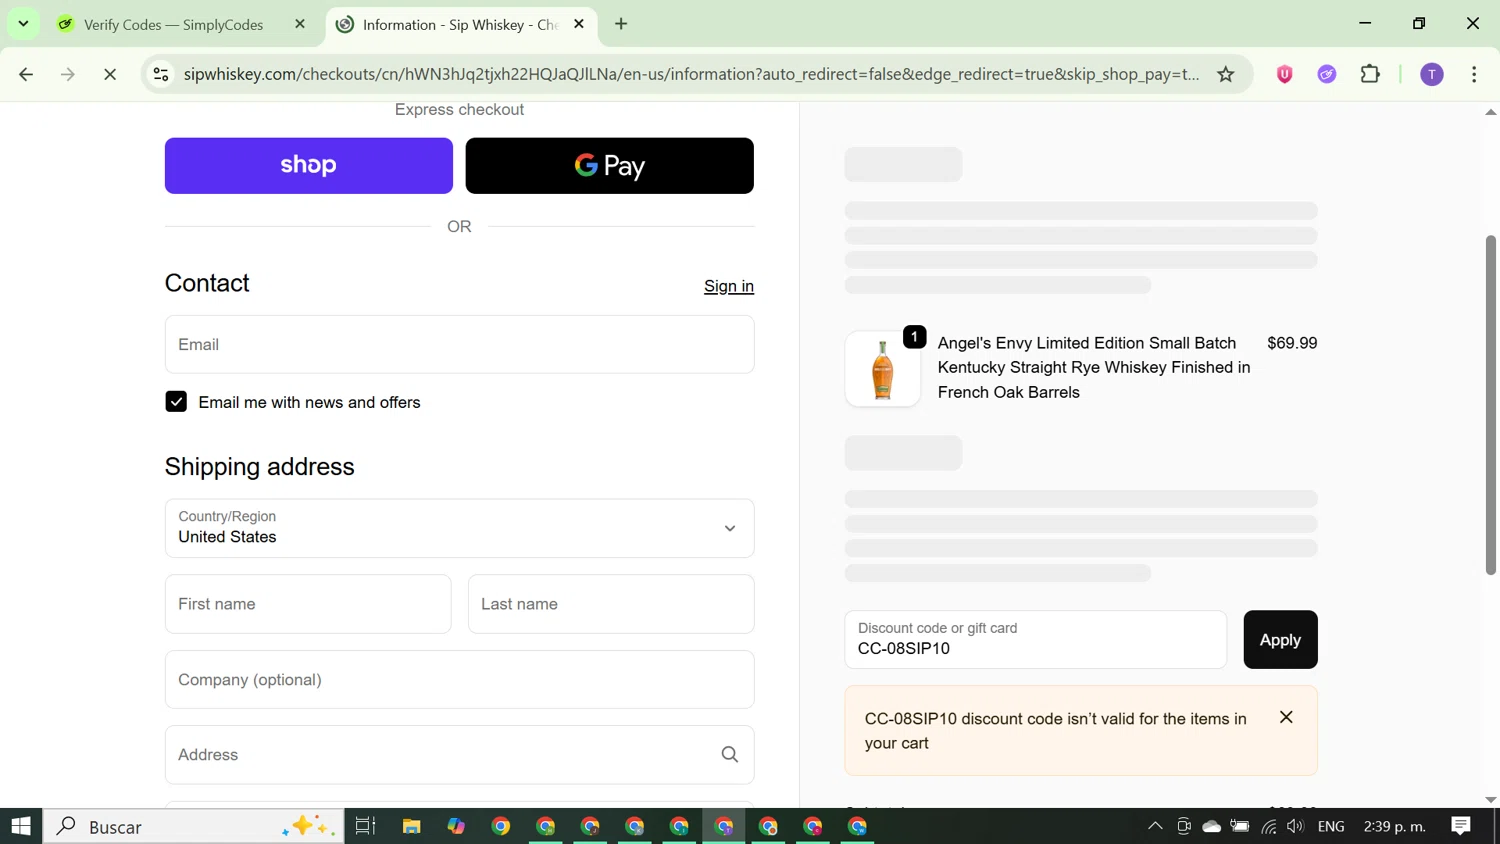
Task: Open the profile avatar T
Action: [1432, 74]
